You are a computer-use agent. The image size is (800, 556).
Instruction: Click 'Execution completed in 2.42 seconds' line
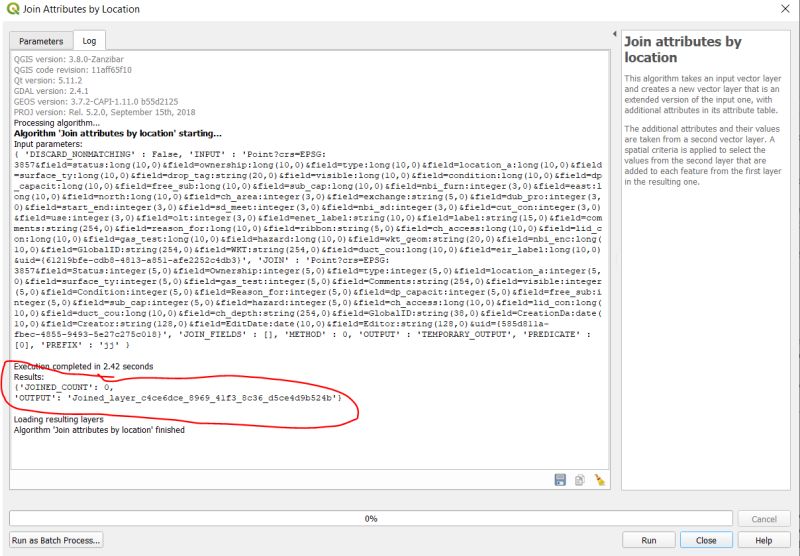coord(83,366)
